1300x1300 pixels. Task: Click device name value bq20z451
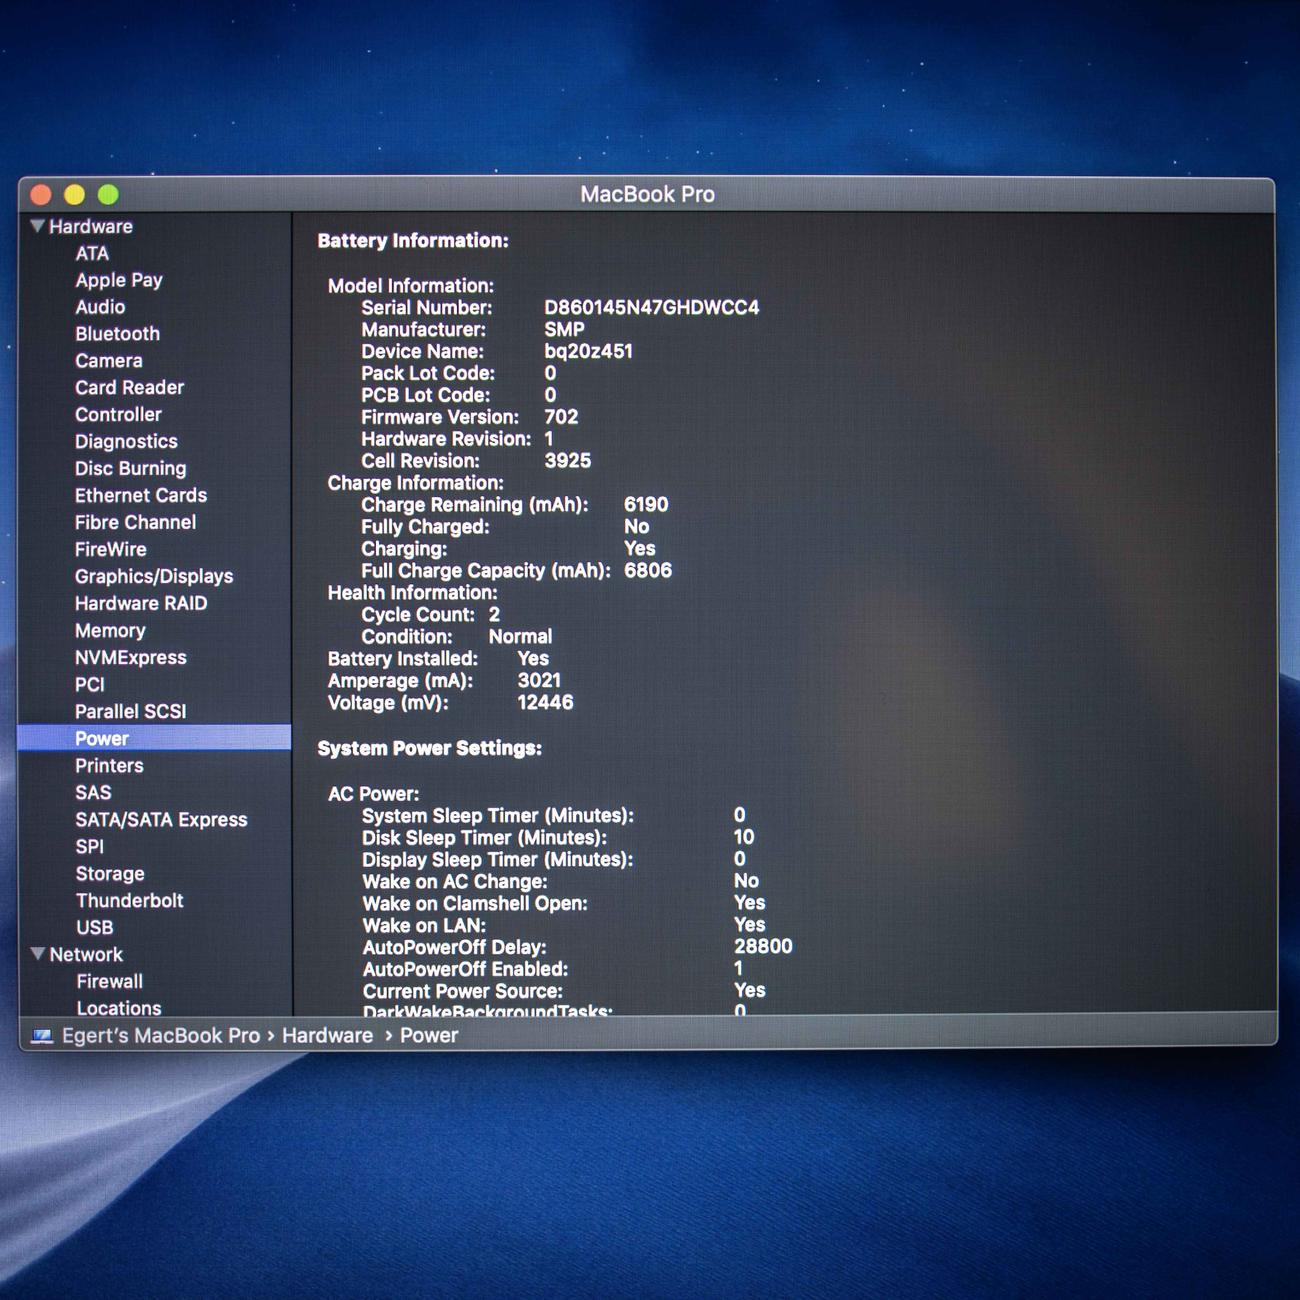[x=588, y=351]
